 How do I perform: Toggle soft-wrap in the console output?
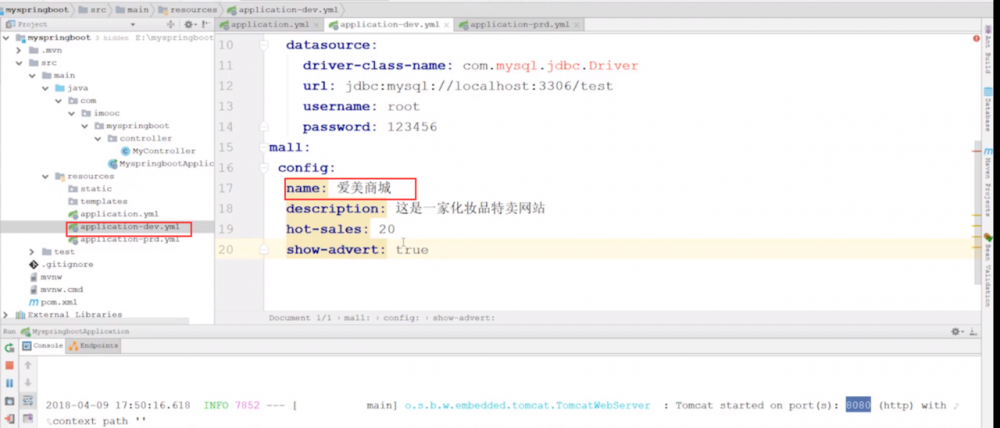point(27,401)
